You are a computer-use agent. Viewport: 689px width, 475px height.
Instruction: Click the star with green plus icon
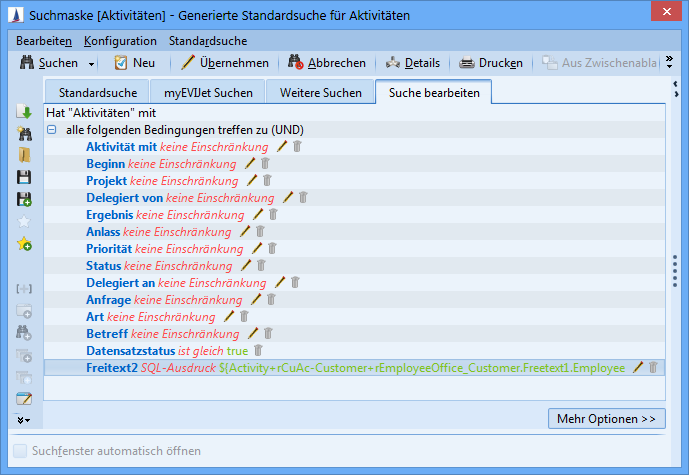25,244
